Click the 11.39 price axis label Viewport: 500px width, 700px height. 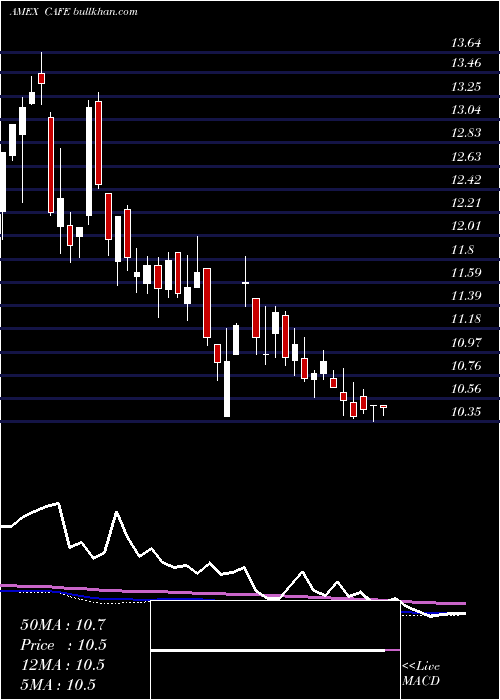click(466, 296)
